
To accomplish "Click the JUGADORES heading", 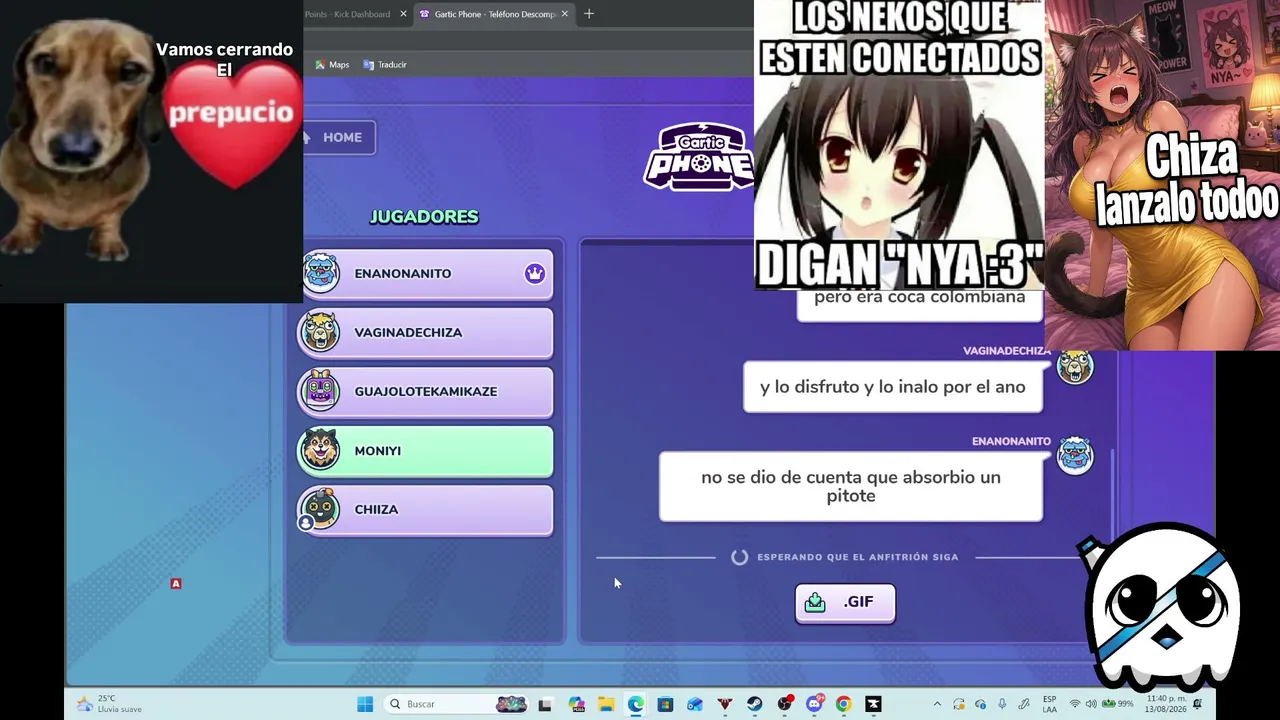I will coord(424,217).
